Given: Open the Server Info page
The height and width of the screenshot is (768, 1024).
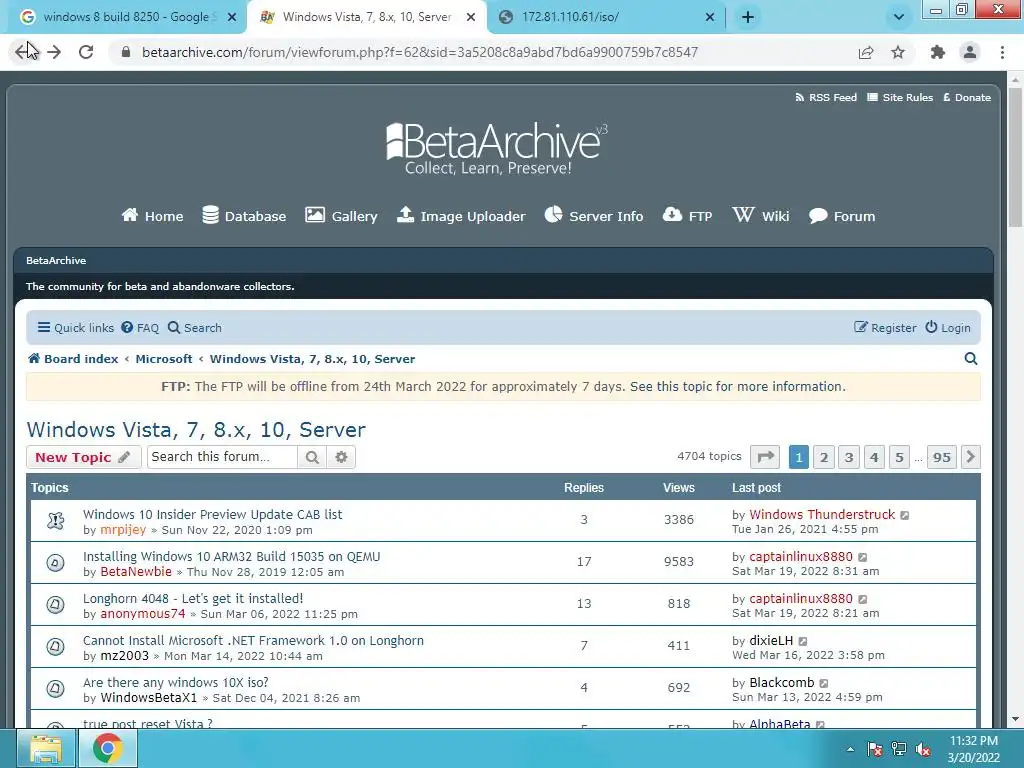Looking at the screenshot, I should (594, 216).
